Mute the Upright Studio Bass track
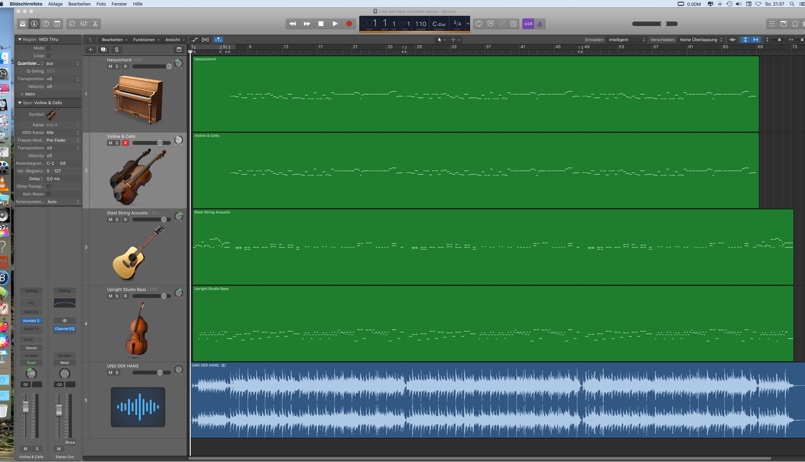The height and width of the screenshot is (462, 805). point(110,296)
